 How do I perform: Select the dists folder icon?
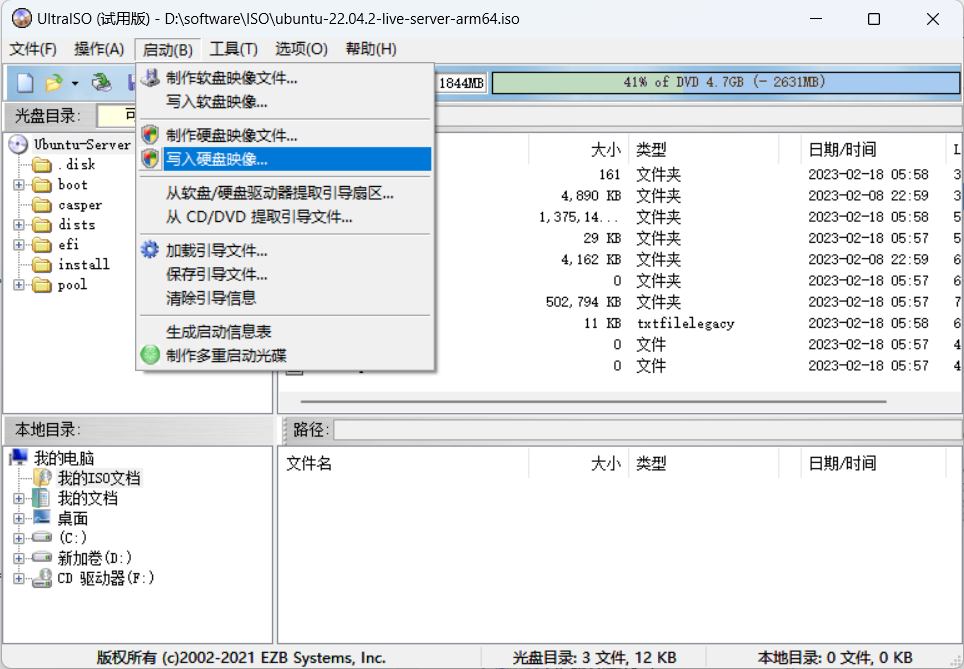point(42,225)
